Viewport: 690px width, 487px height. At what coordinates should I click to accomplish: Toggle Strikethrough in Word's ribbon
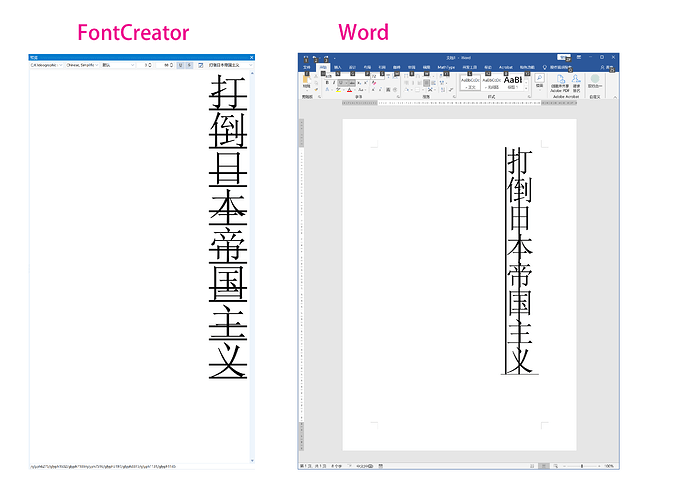point(352,83)
